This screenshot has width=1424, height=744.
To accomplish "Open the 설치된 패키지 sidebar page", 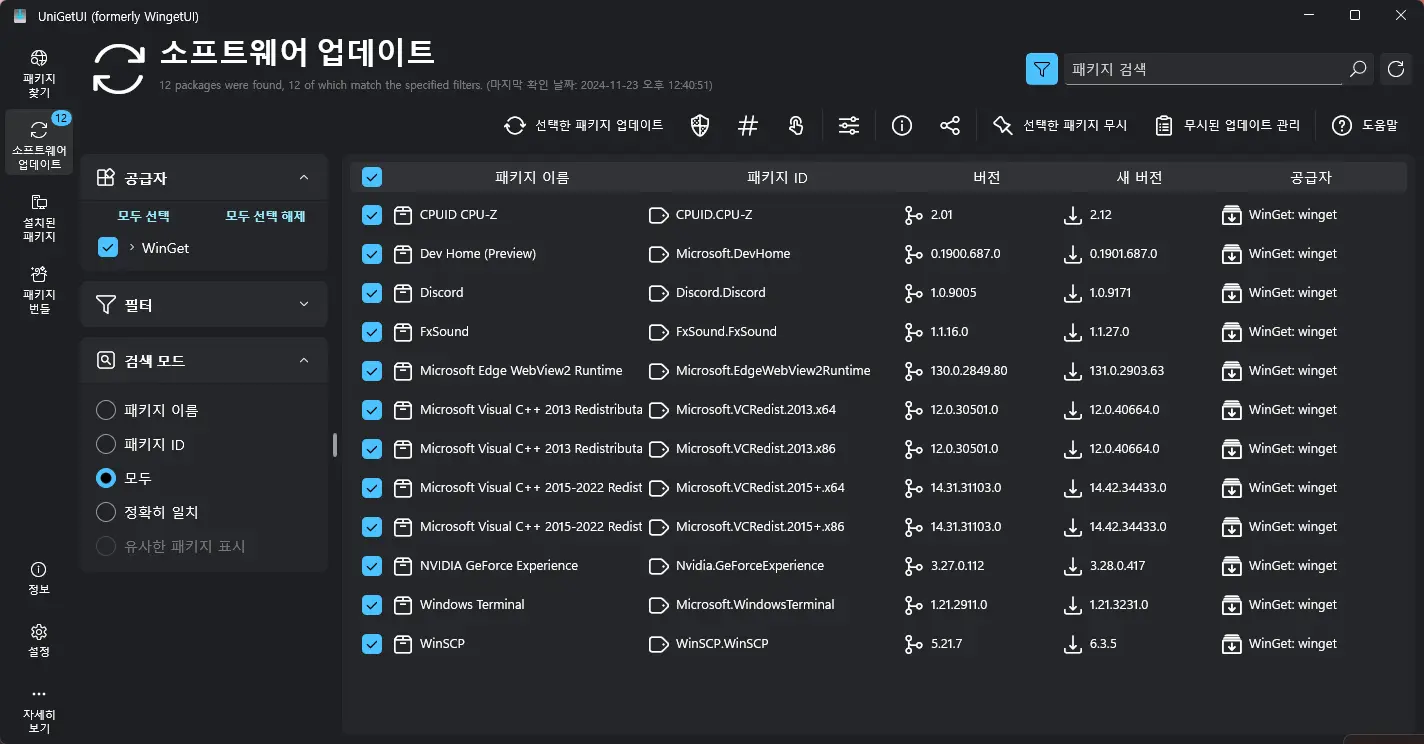I will point(39,218).
